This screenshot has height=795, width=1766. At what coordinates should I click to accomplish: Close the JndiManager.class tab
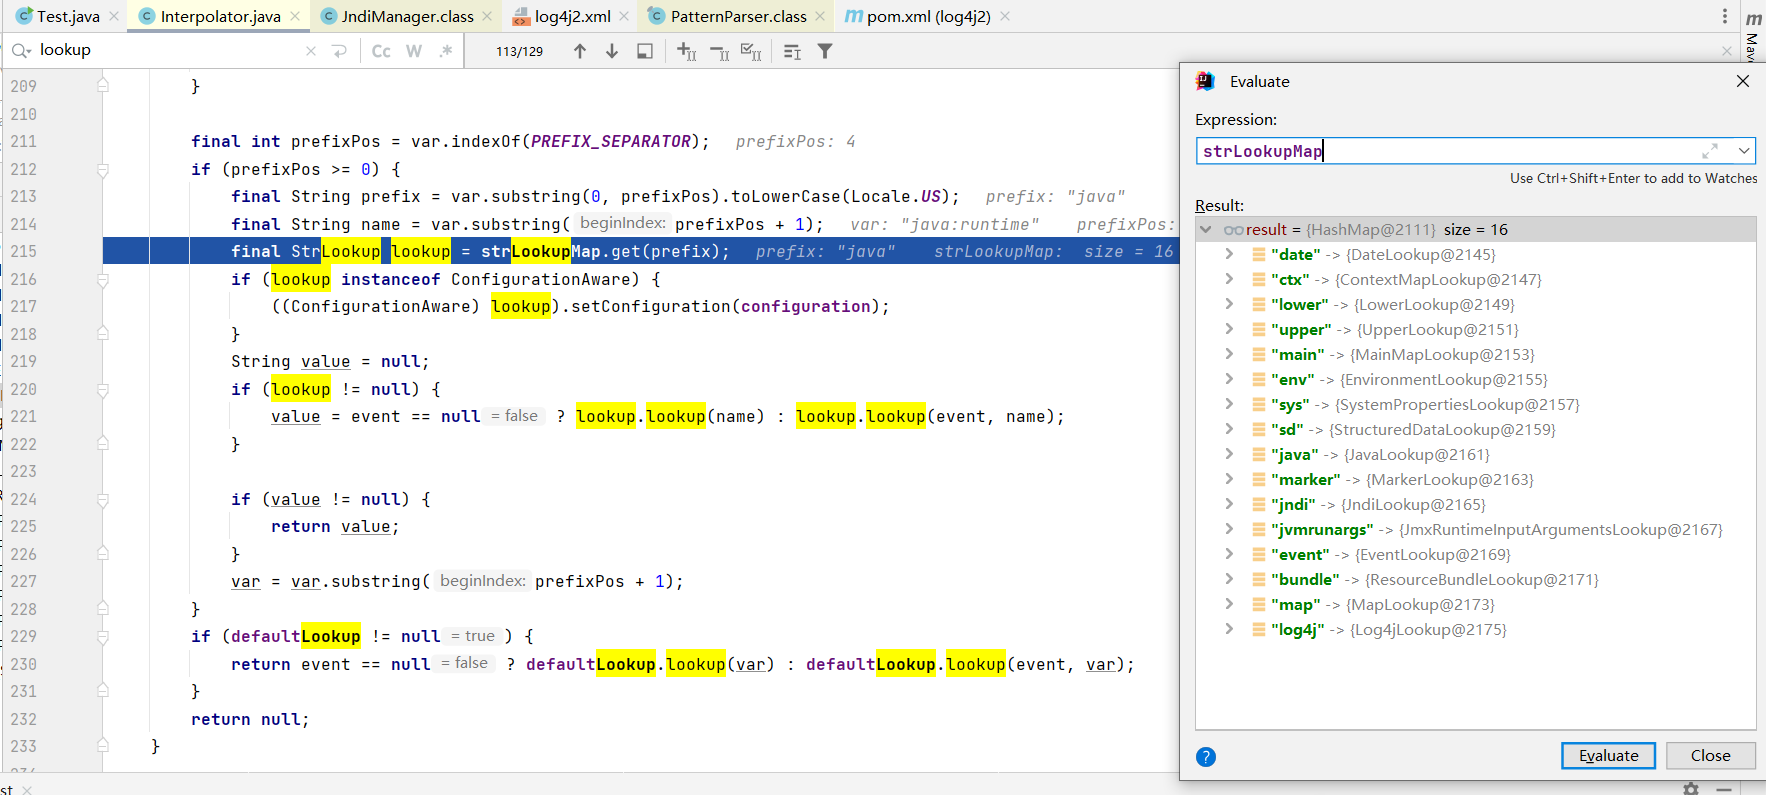pos(487,16)
